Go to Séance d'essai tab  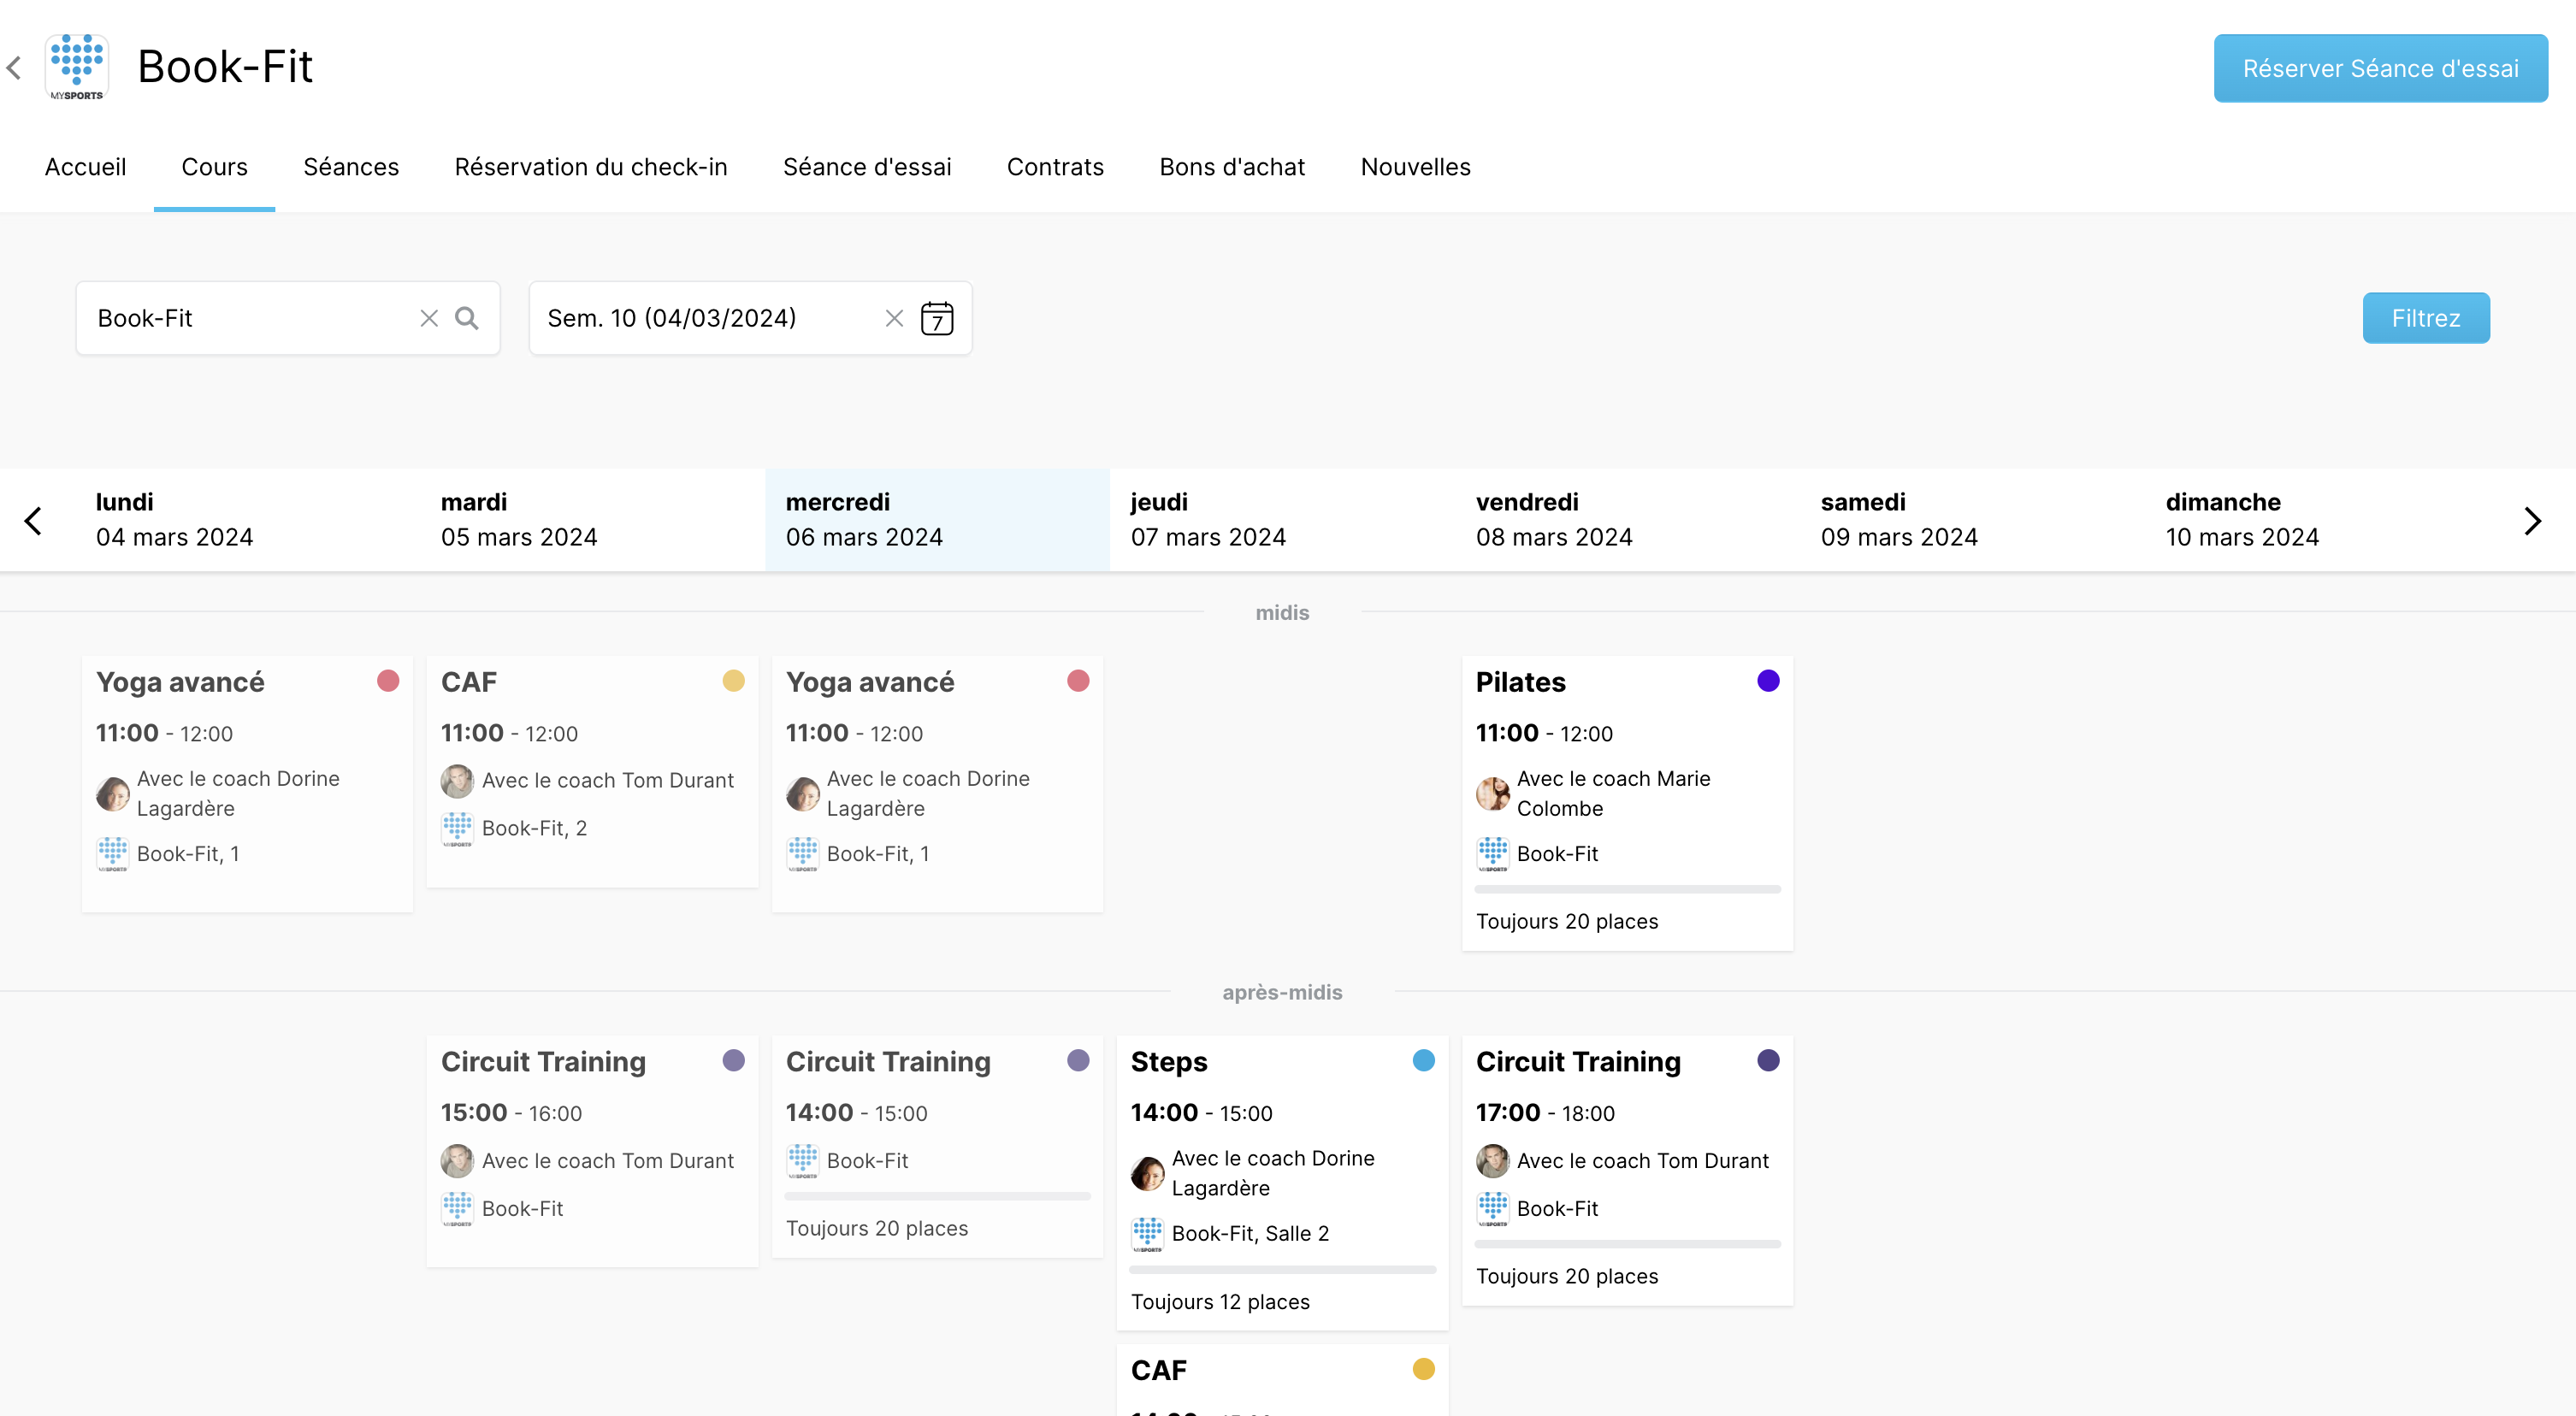point(867,167)
